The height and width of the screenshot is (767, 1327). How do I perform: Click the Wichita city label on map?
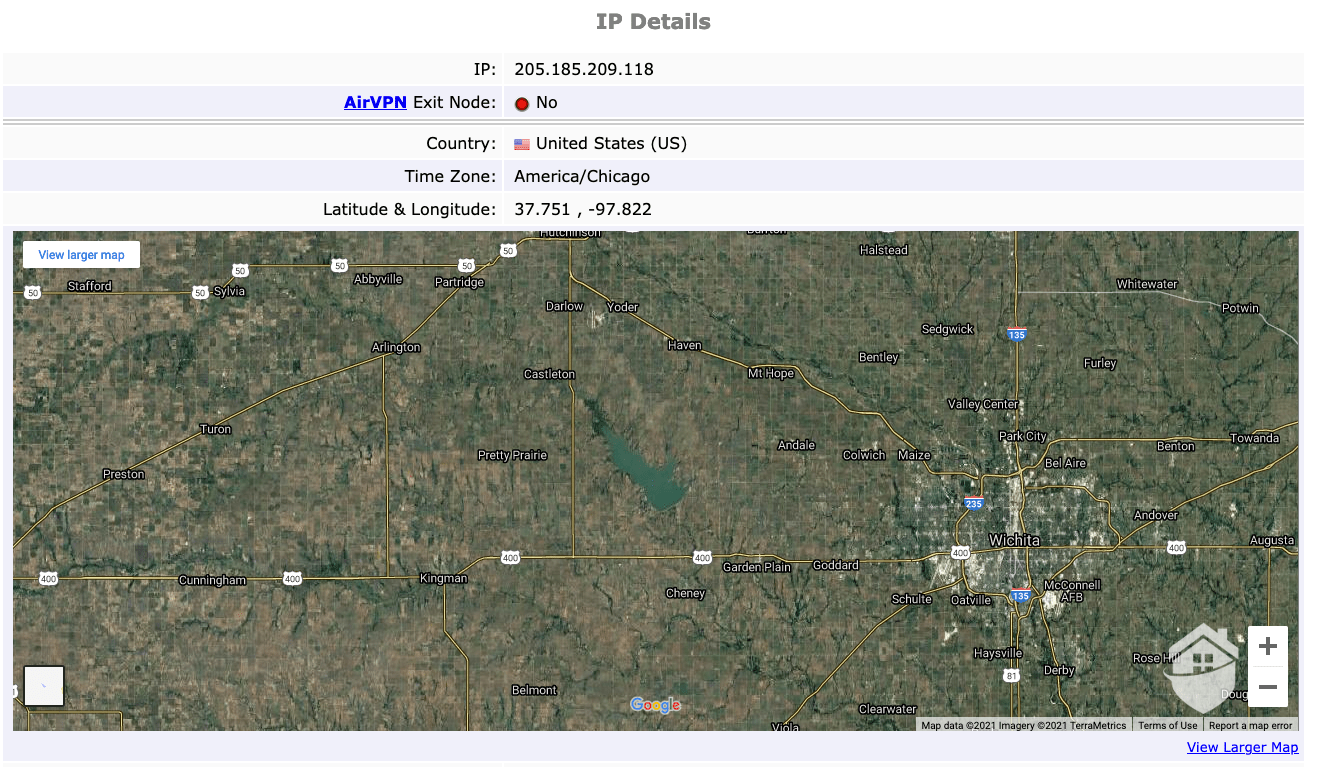point(1014,540)
